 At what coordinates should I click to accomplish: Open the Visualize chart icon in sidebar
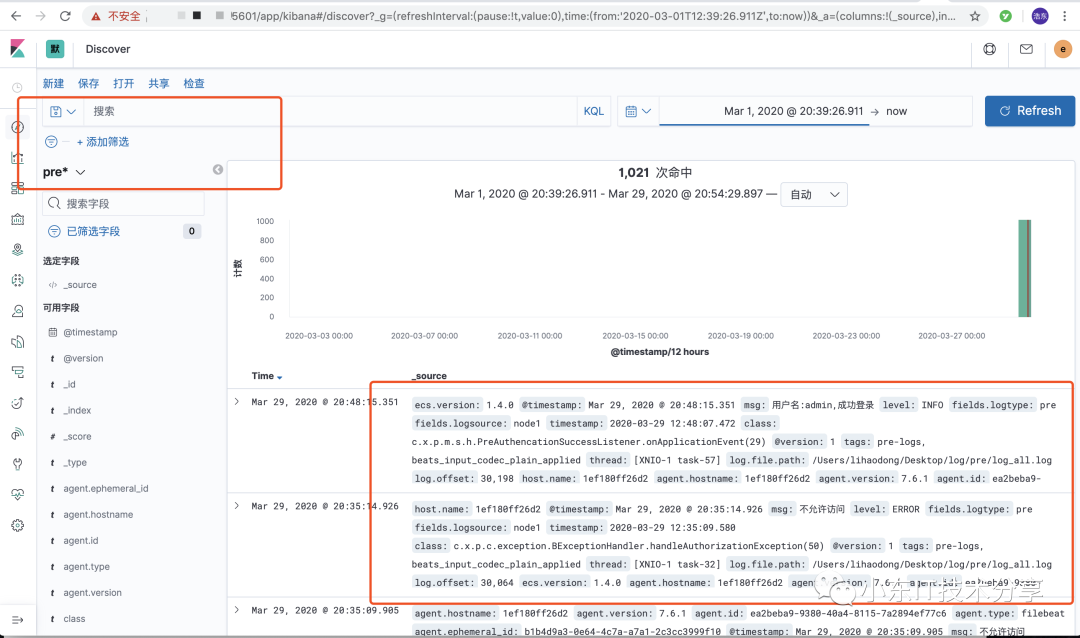(x=18, y=158)
